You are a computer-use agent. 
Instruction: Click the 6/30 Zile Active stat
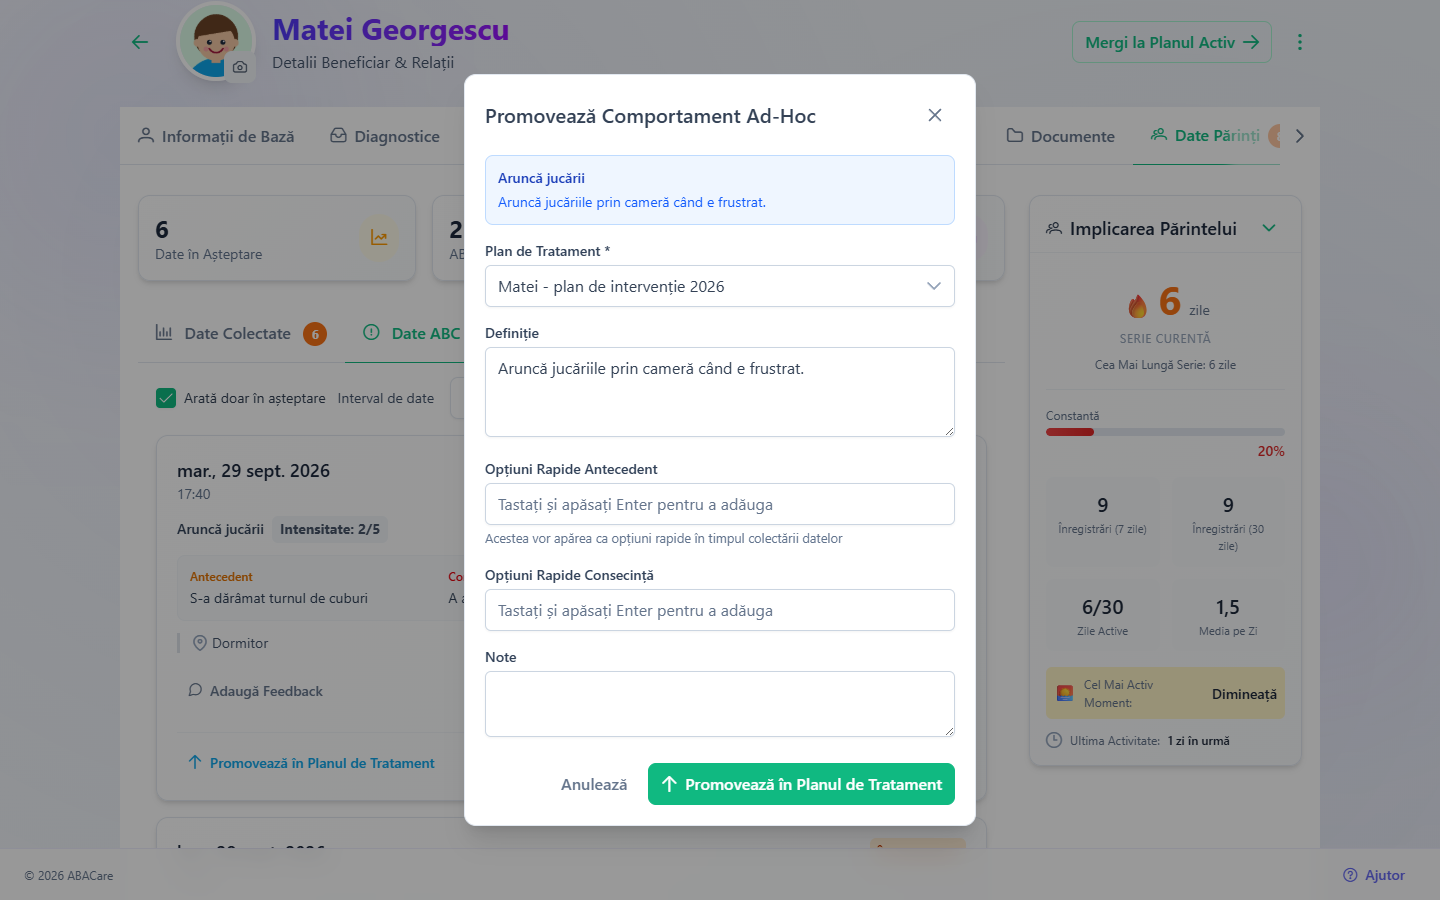click(1103, 617)
